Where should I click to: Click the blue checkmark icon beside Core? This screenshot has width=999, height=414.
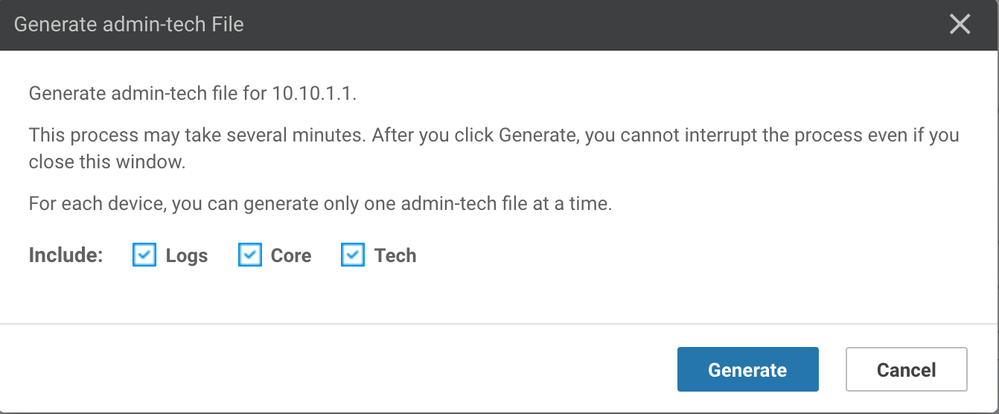(250, 255)
